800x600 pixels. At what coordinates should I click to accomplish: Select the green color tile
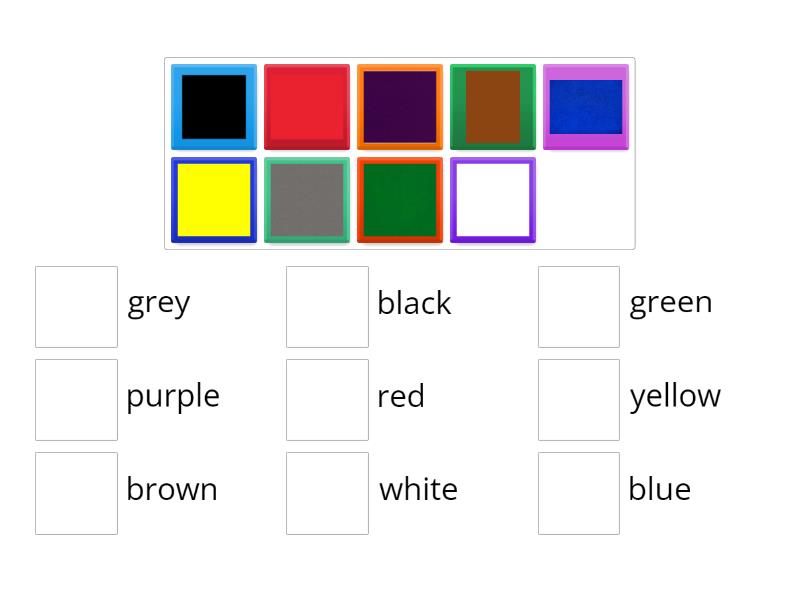400,199
